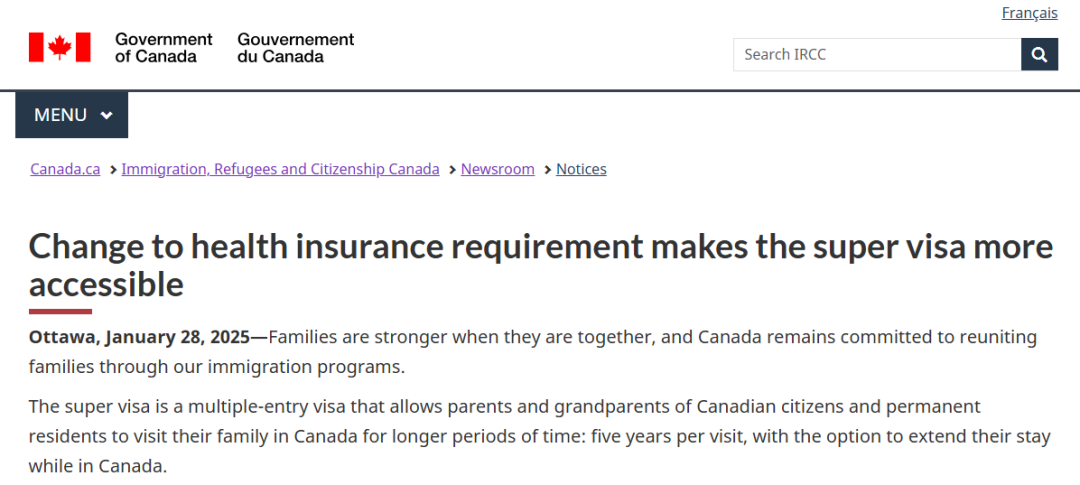Screen dimensions: 1080x485
Task: Click the super visa article heading
Action: point(541,265)
